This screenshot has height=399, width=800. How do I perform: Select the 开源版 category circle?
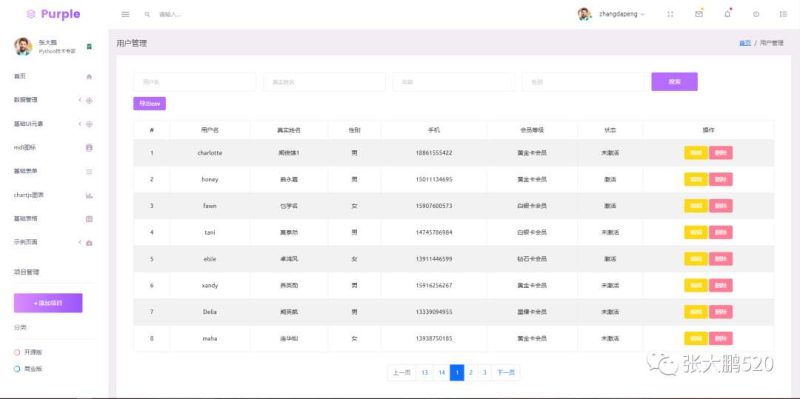pos(17,352)
